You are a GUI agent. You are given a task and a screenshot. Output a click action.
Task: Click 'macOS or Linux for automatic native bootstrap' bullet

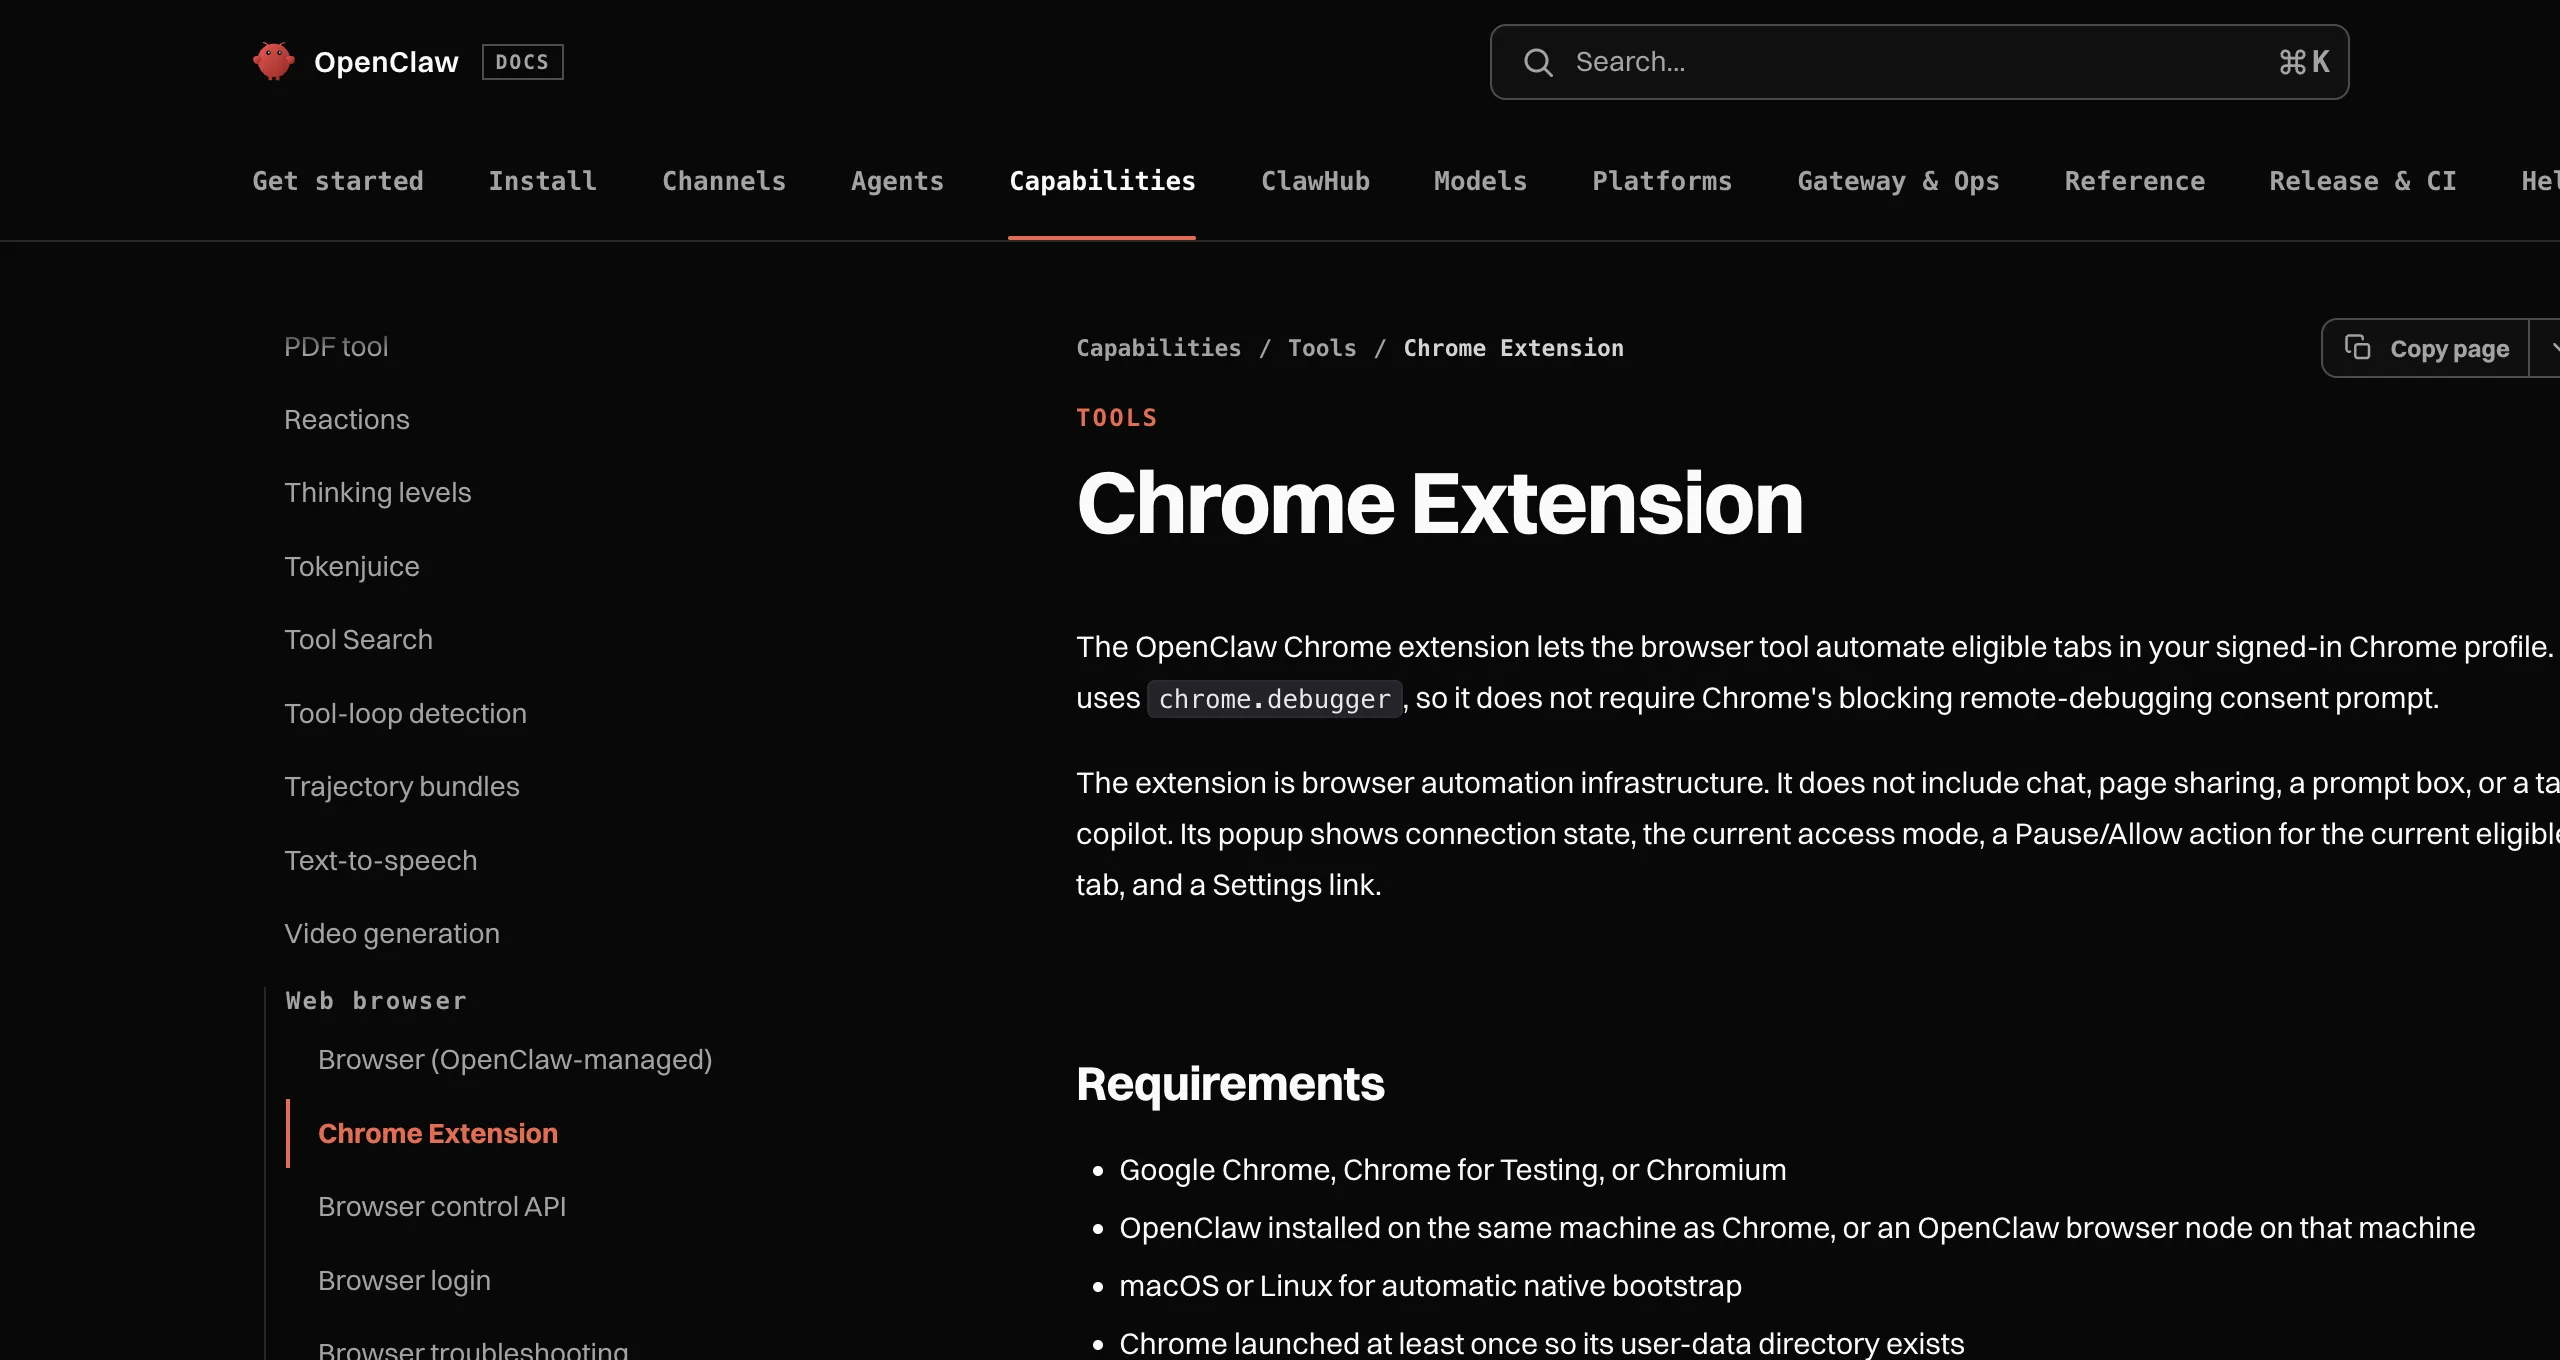point(1430,1286)
